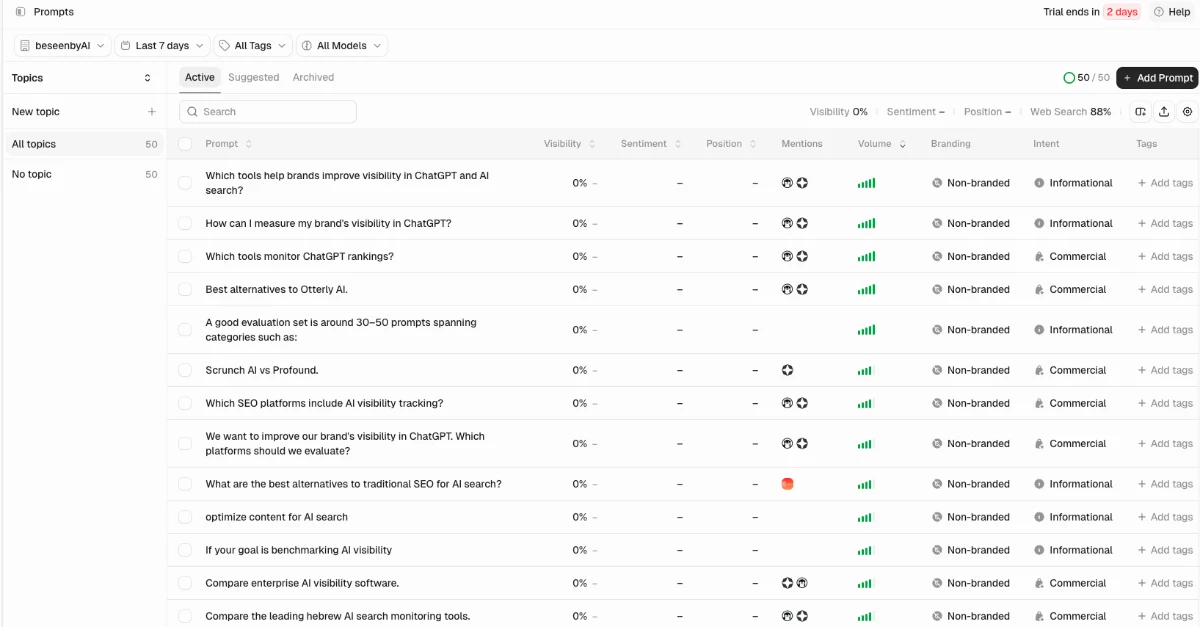Click the Non-branded icon in 'Which SEO platforms' row

click(937, 403)
